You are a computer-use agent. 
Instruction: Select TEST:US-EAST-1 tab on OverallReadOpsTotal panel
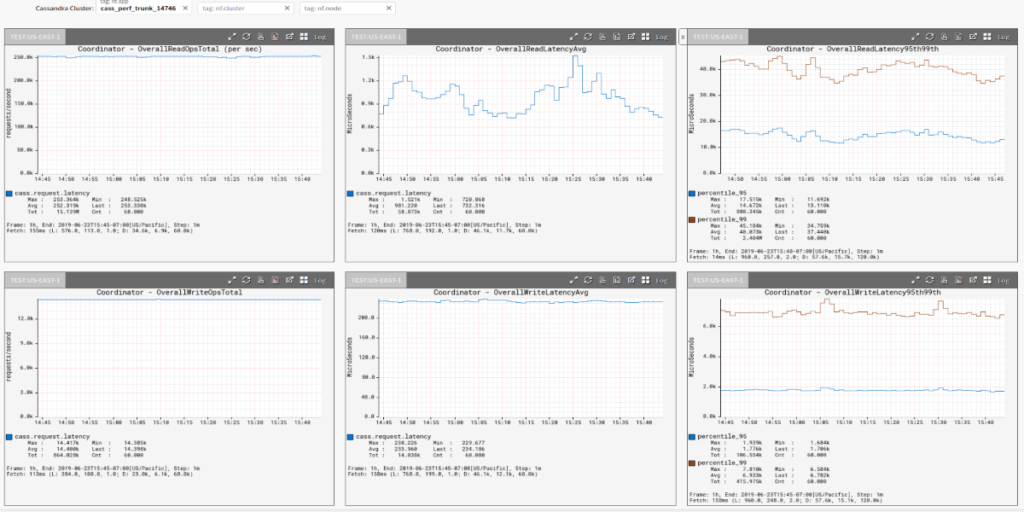(x=35, y=37)
